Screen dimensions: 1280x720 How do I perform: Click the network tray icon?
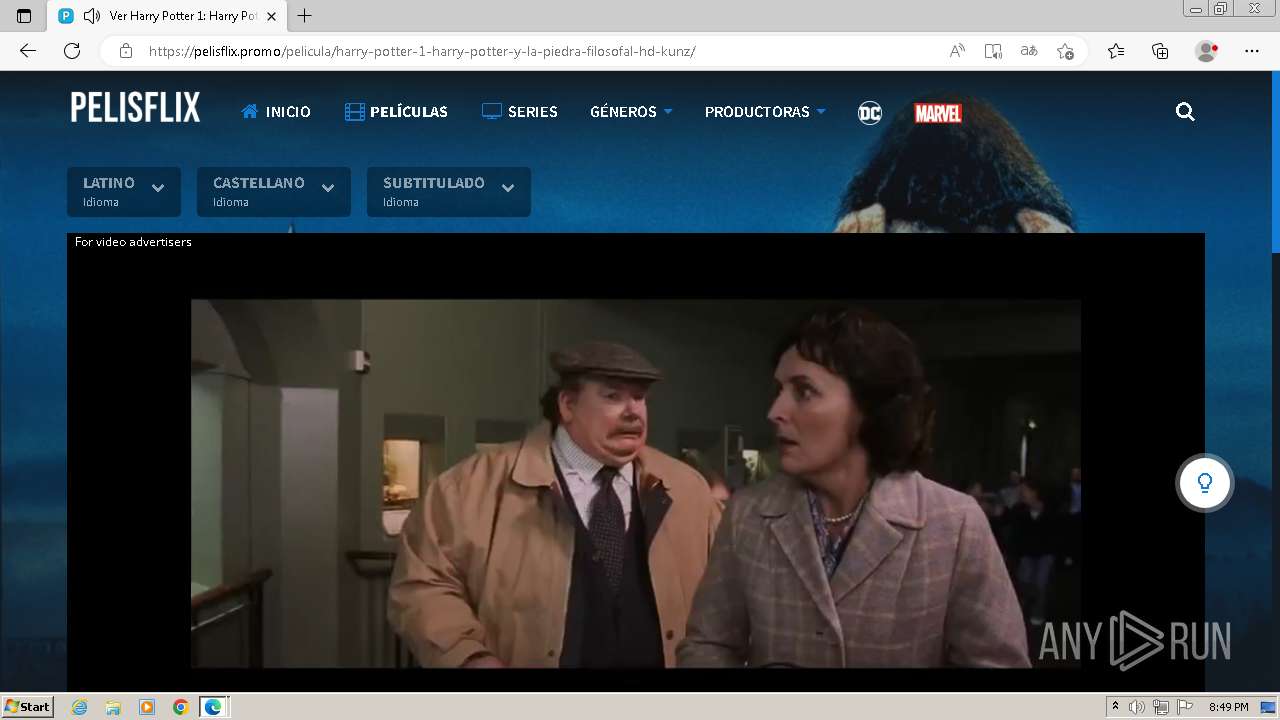coord(1161,707)
